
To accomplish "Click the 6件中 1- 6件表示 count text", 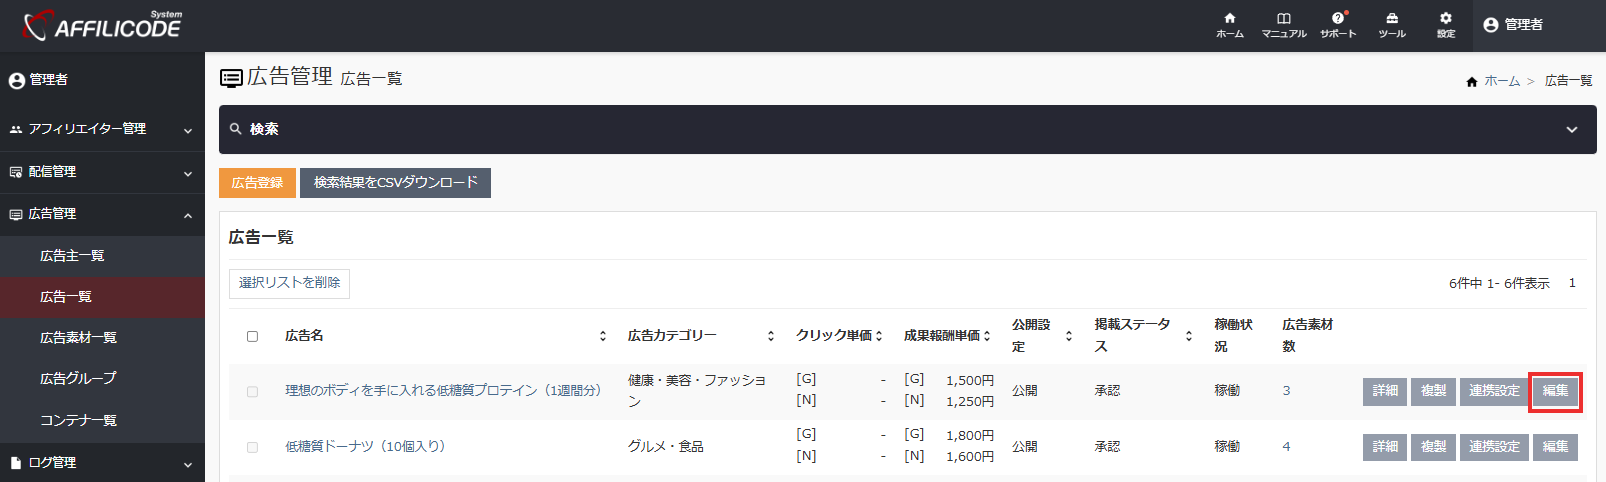I will click(1499, 283).
